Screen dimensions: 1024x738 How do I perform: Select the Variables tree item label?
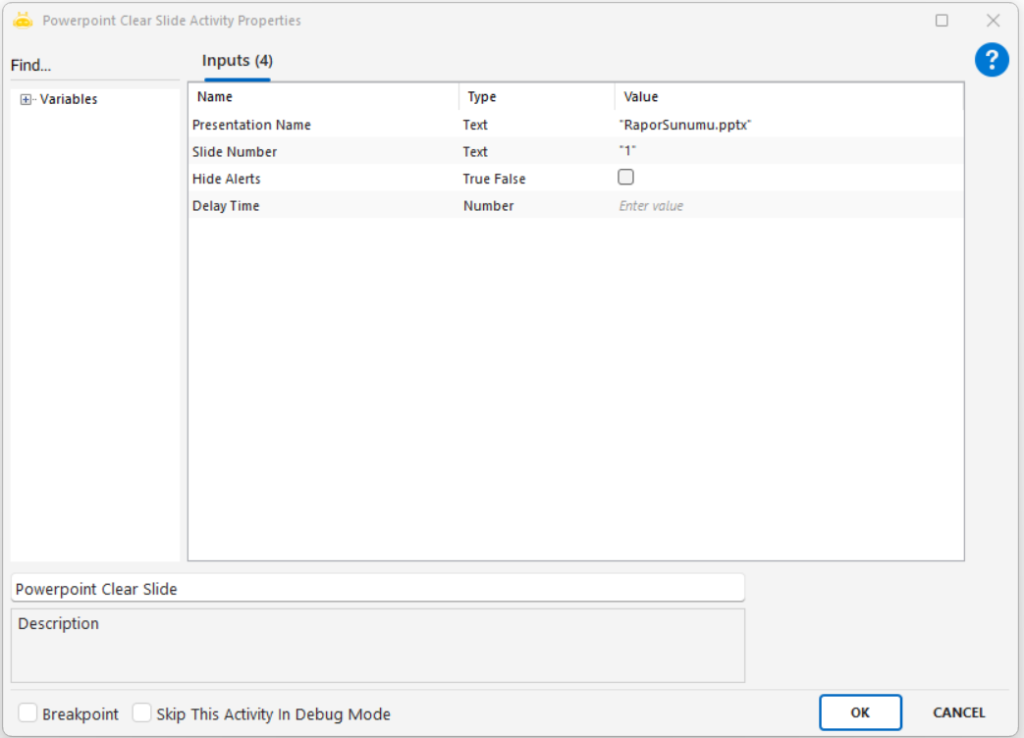click(68, 100)
